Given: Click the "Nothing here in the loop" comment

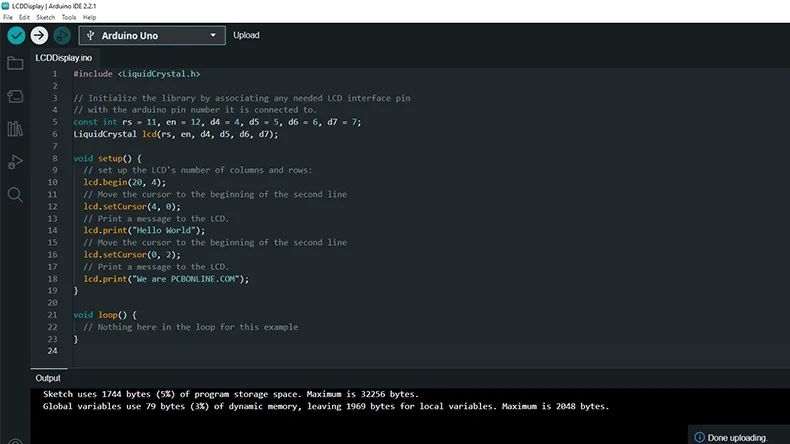Looking at the screenshot, I should [190, 327].
